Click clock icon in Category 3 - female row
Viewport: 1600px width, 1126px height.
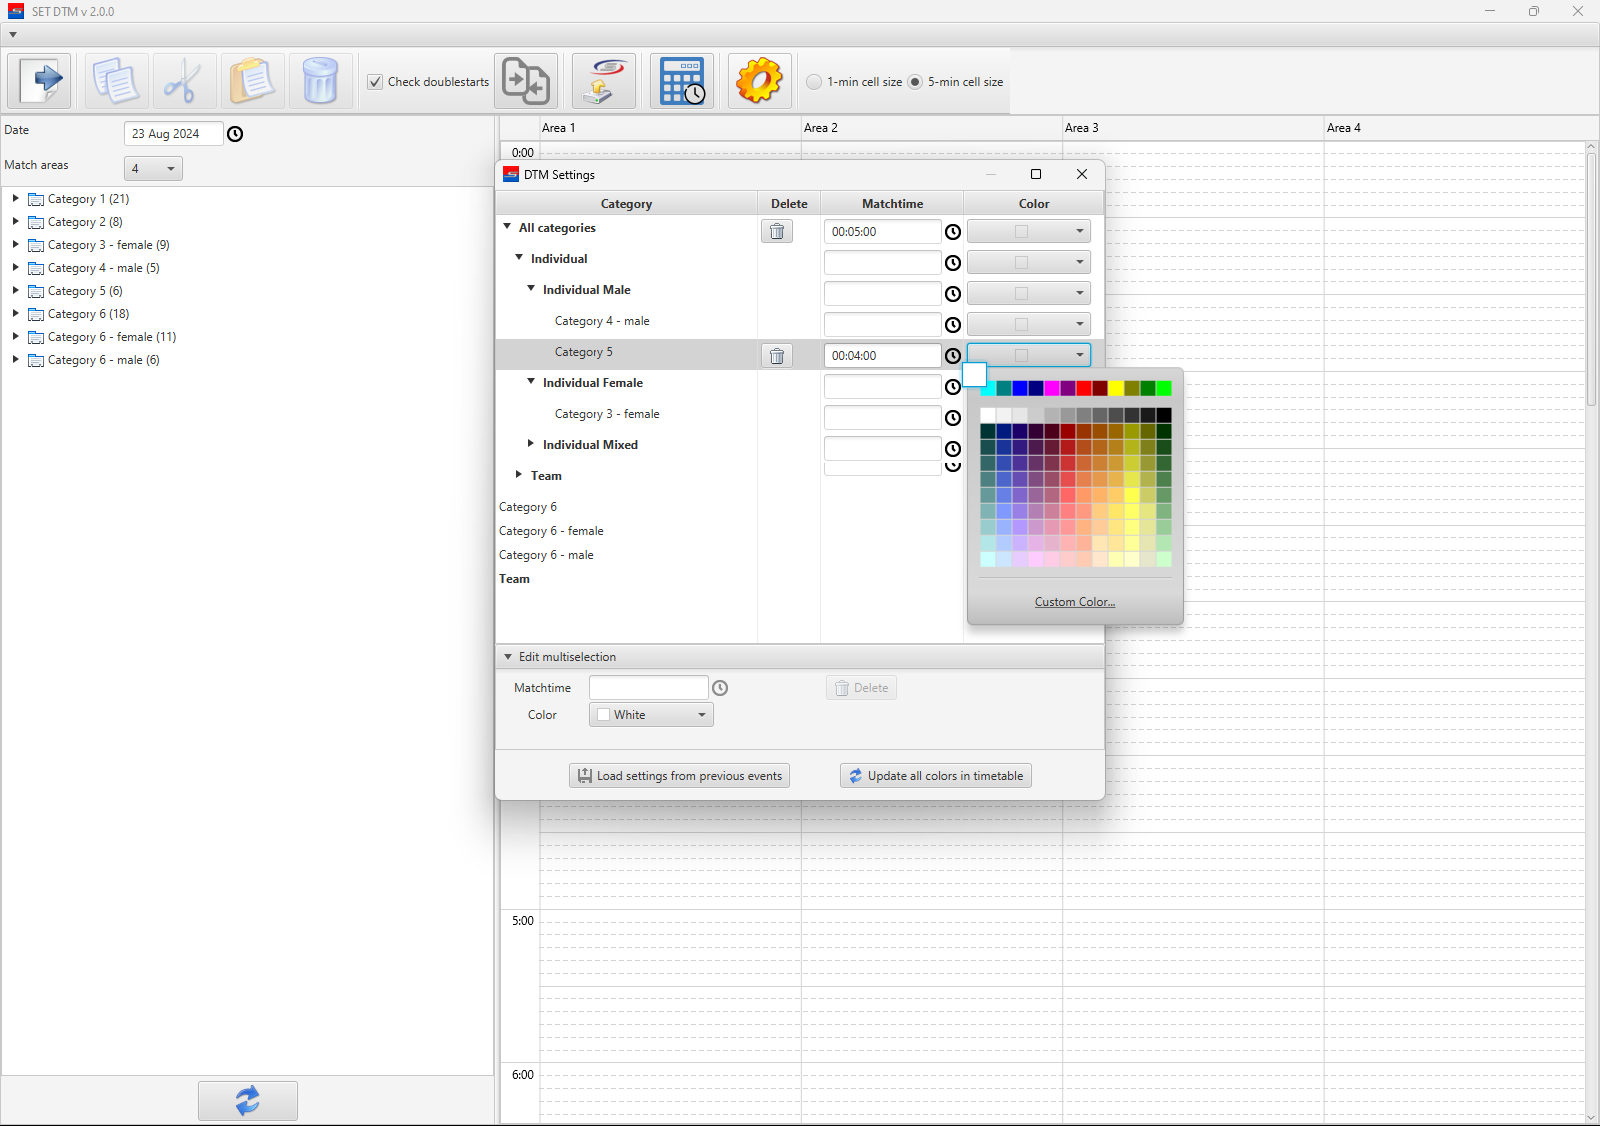click(953, 418)
